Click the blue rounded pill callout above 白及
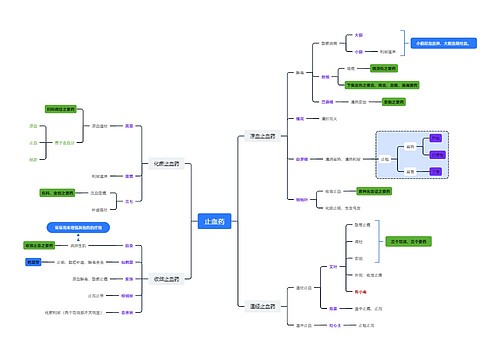Screen dimensions: 500x360 click(78, 228)
